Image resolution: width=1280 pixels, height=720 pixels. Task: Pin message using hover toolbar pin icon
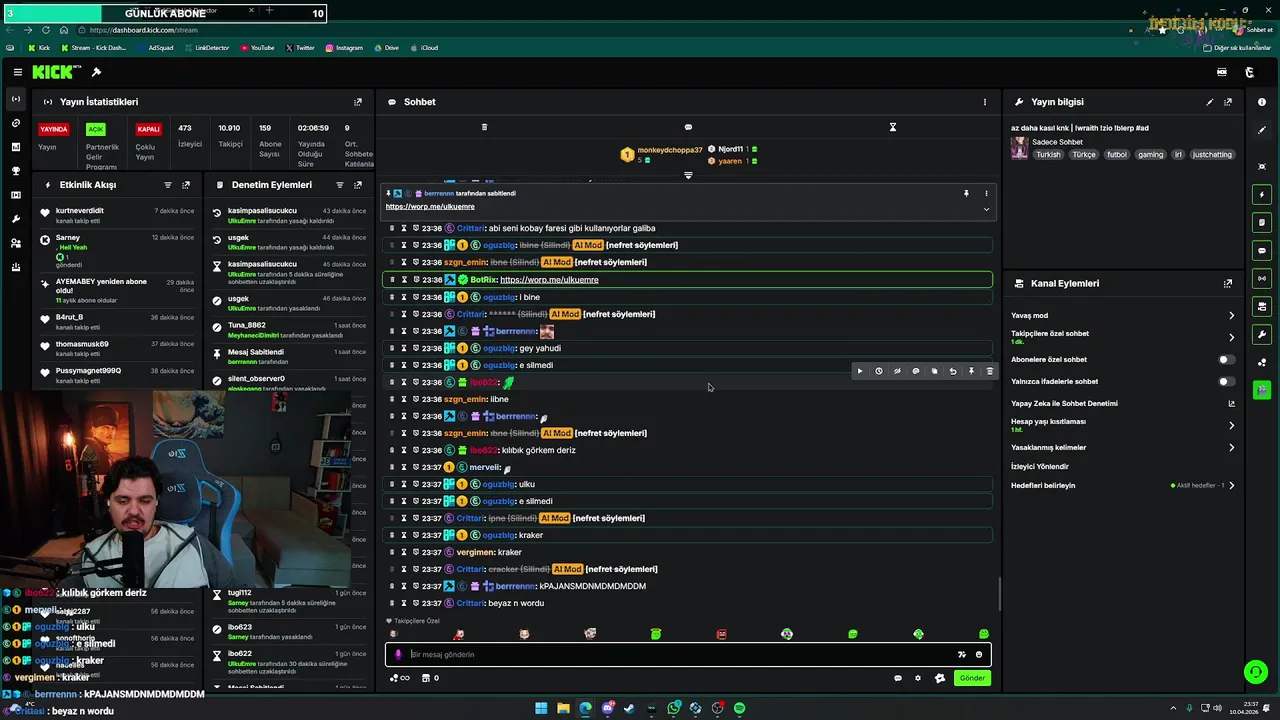coord(971,371)
